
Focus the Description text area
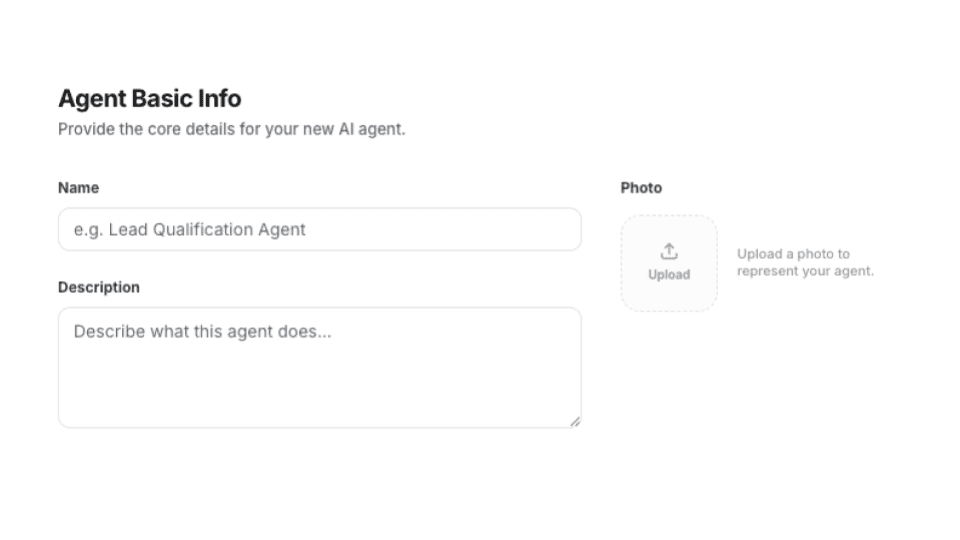pyautogui.click(x=319, y=367)
